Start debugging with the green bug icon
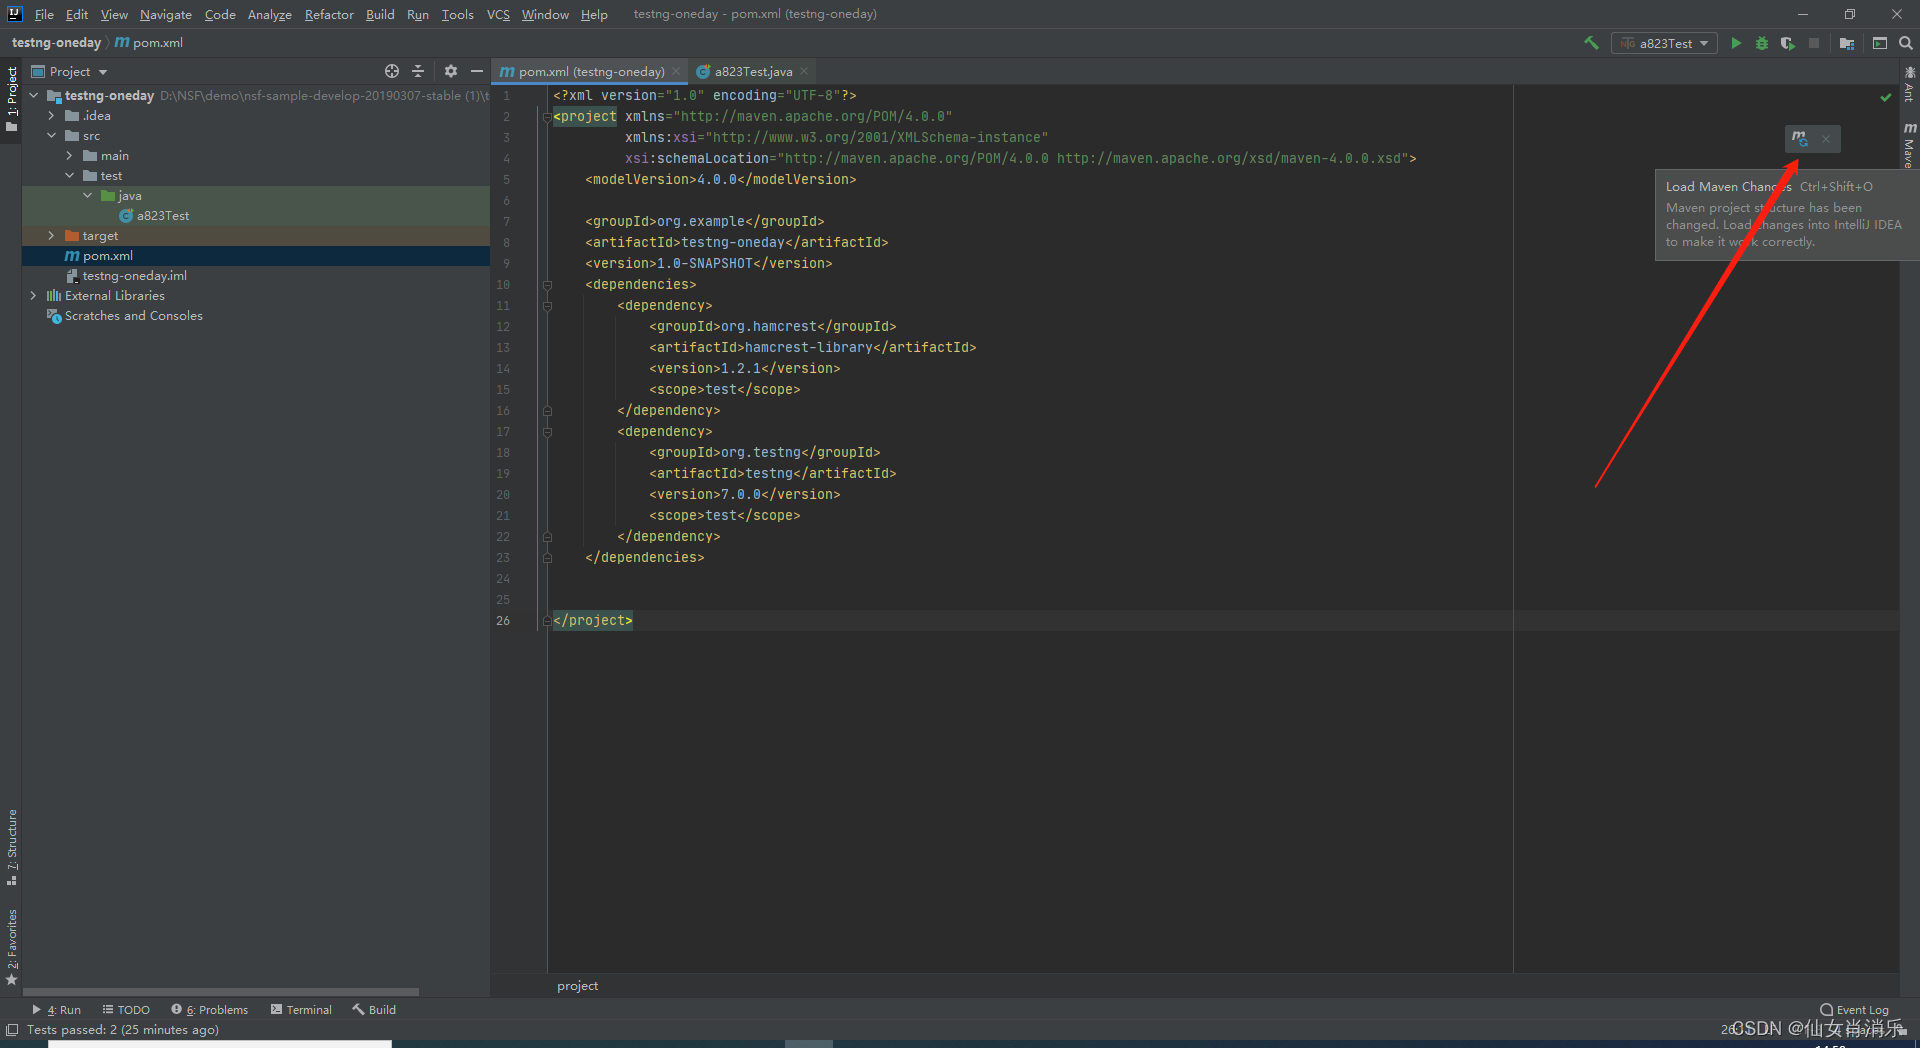Viewport: 1920px width, 1048px height. coord(1762,43)
